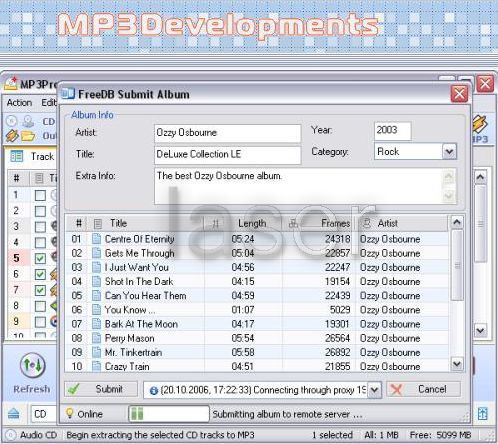Click the document icon of You Know ...
Viewport: 498px width, 444px height.
pos(96,310)
